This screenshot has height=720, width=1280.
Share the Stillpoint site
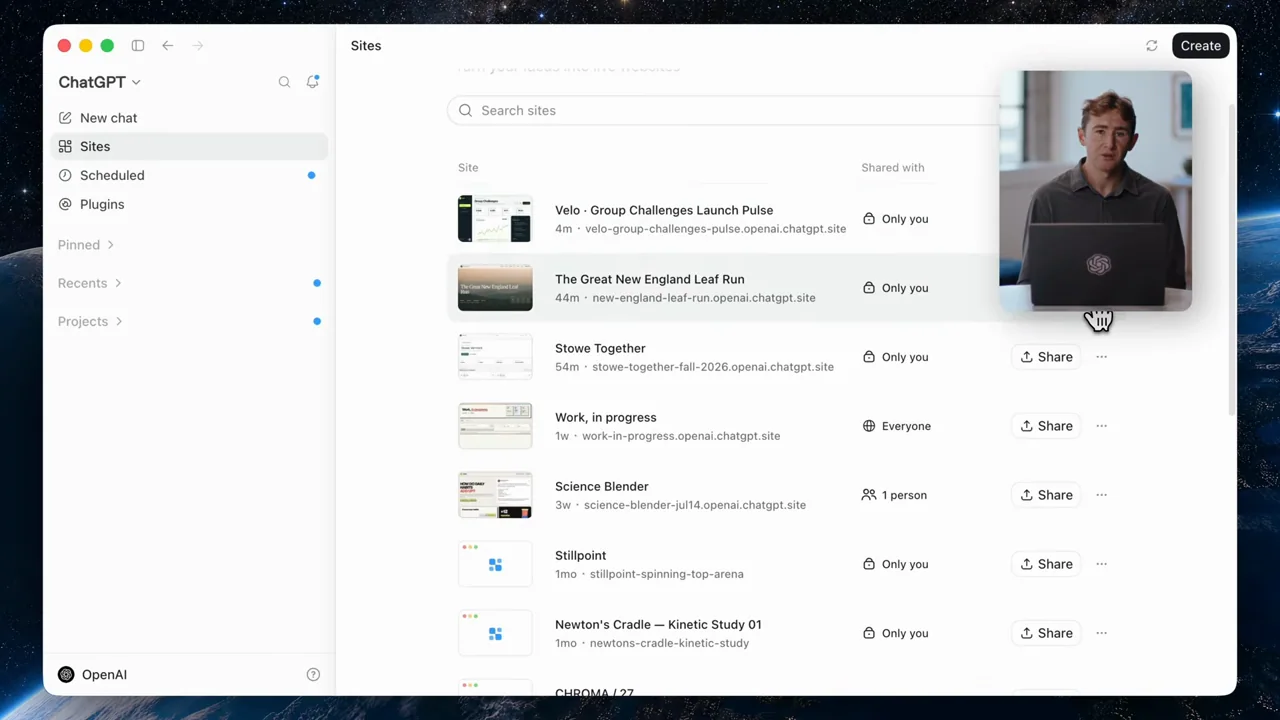pyautogui.click(x=1046, y=564)
